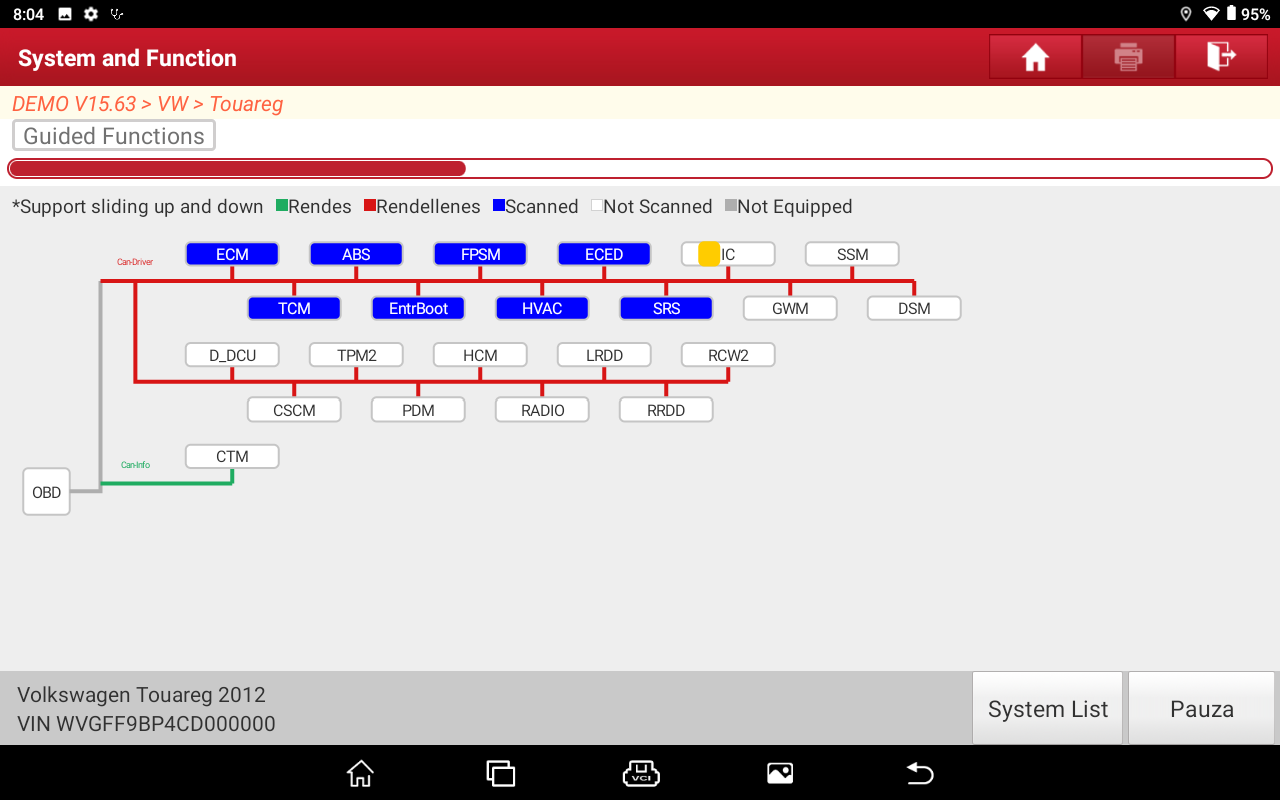
Task: Tap the location pin icon in status bar
Action: coord(1186,14)
